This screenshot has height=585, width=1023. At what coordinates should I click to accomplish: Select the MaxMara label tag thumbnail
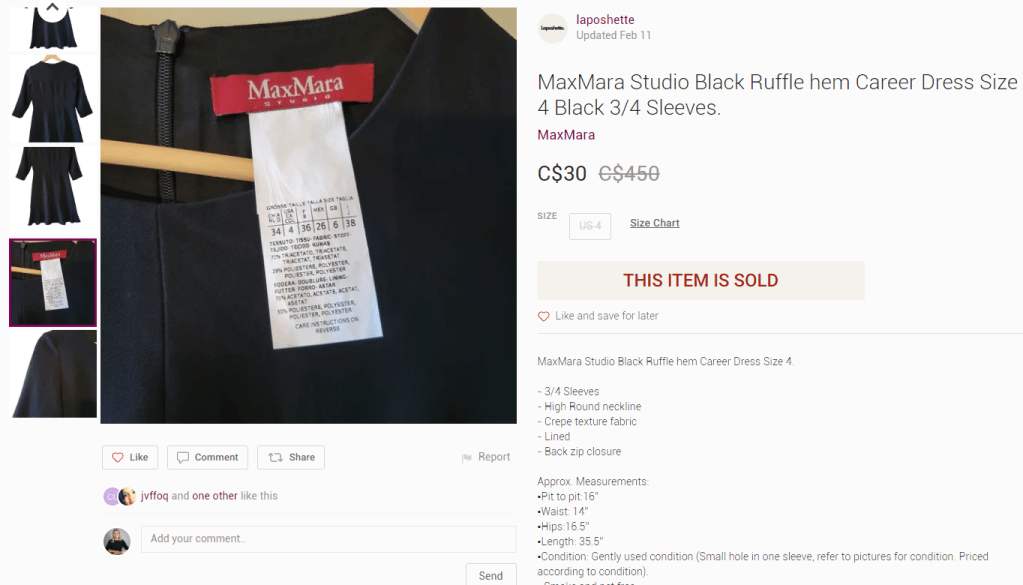pos(53,282)
